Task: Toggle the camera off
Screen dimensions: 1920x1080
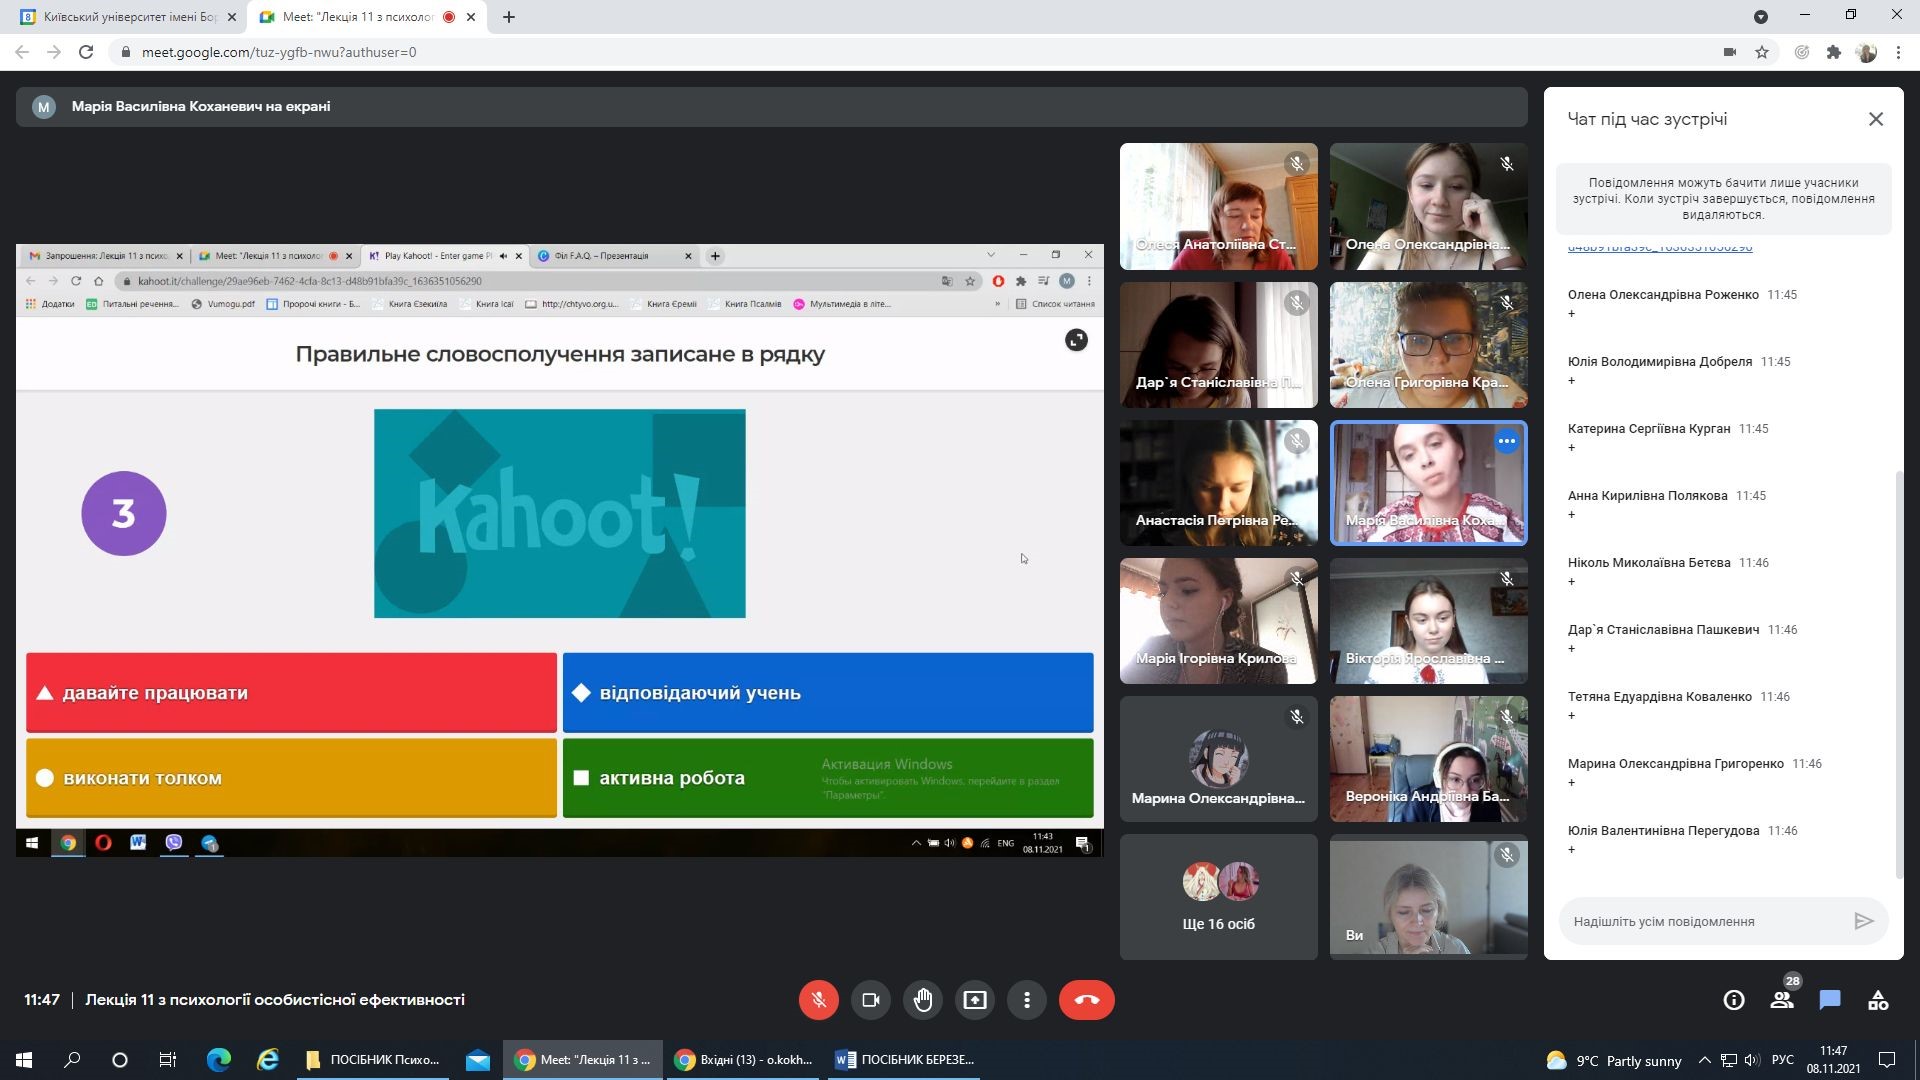Action: (x=871, y=1000)
